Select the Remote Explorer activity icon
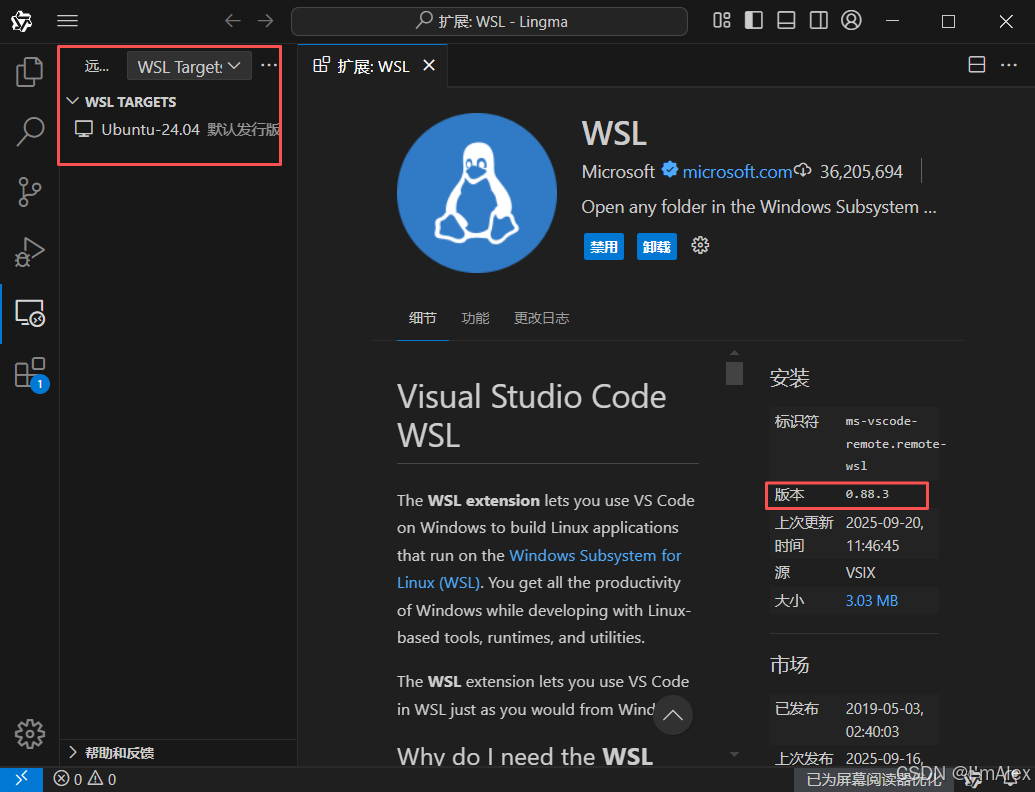 click(29, 313)
